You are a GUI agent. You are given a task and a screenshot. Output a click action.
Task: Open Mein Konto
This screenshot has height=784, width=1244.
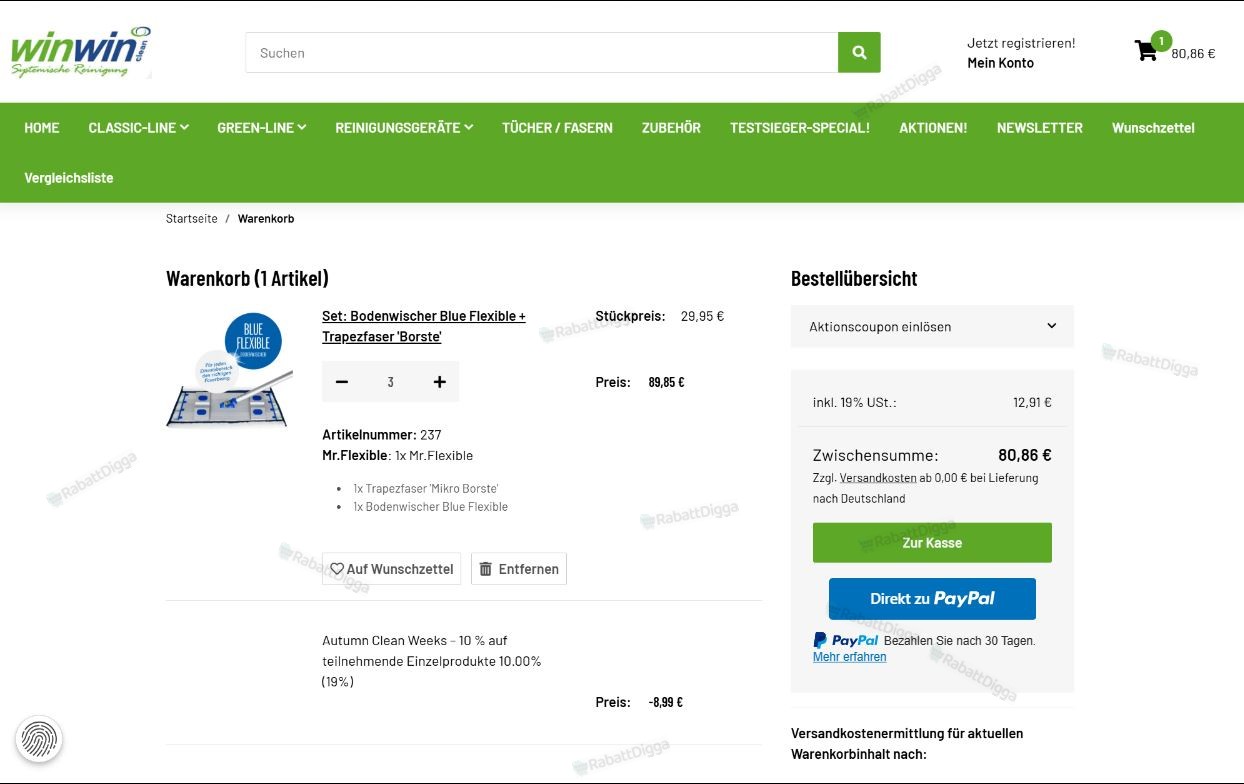tap(1000, 63)
